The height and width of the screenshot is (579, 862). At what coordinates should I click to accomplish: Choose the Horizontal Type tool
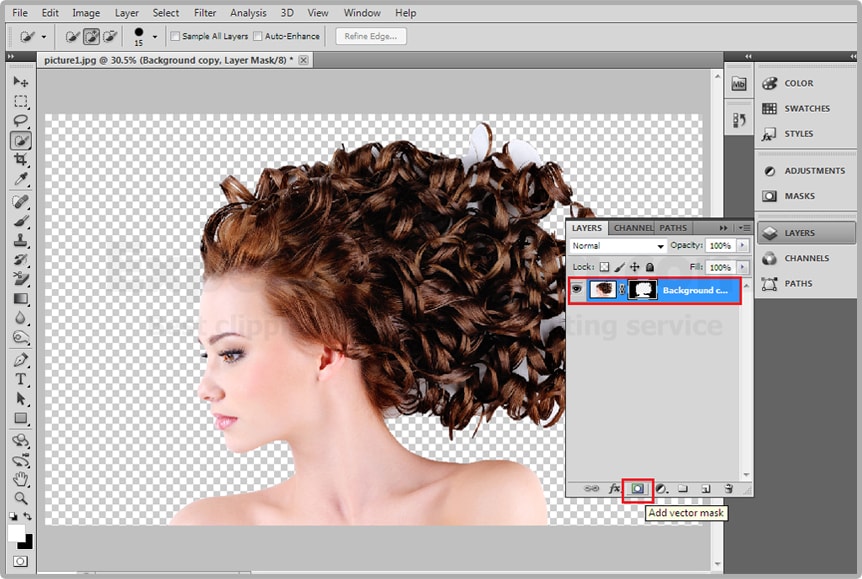[21, 379]
